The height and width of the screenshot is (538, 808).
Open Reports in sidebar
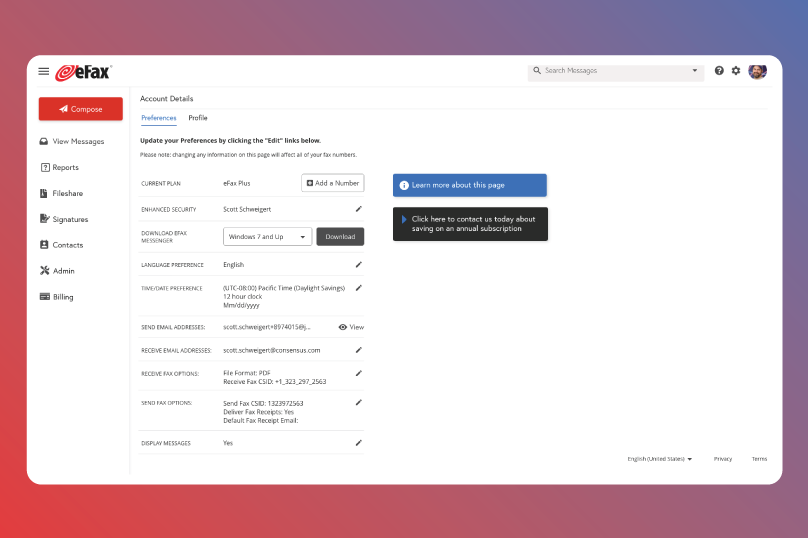(x=60, y=167)
